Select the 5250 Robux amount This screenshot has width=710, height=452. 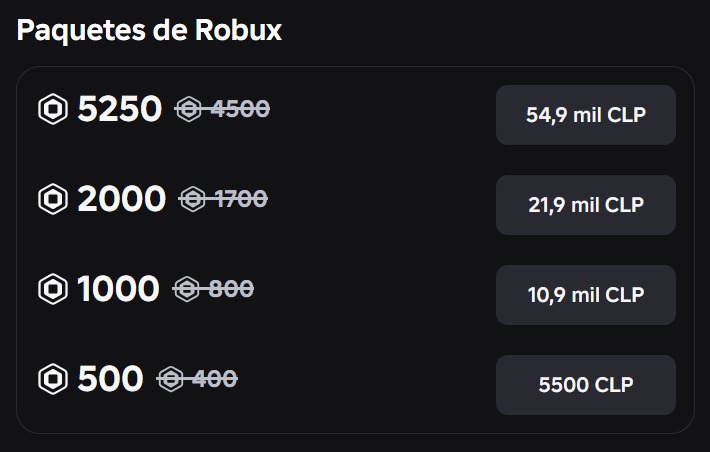point(120,109)
